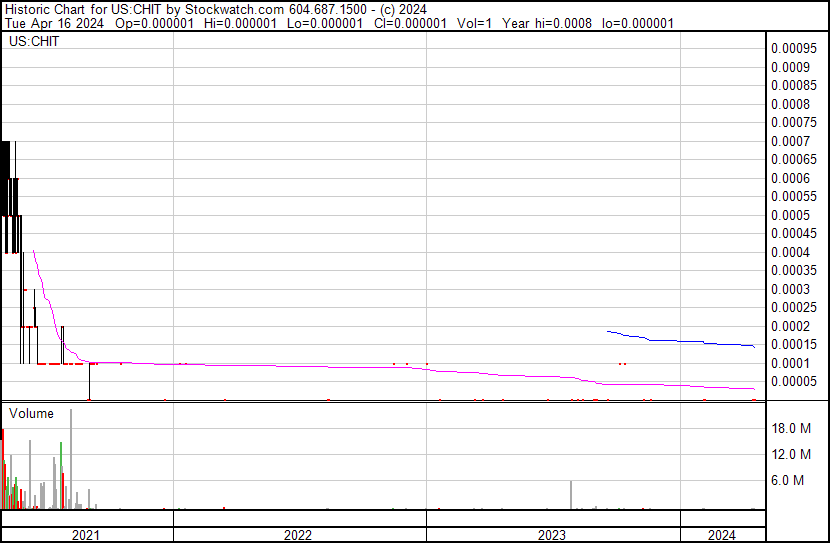Select the 2024 year label on timeline
The image size is (830, 543).
tap(722, 535)
